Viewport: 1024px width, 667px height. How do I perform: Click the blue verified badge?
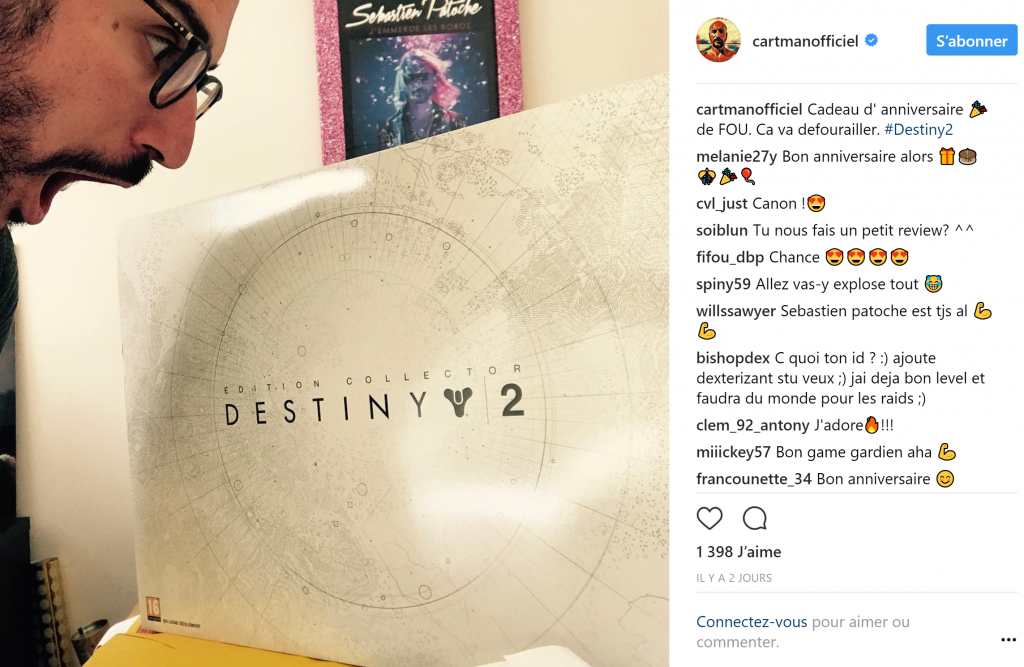pyautogui.click(x=871, y=41)
